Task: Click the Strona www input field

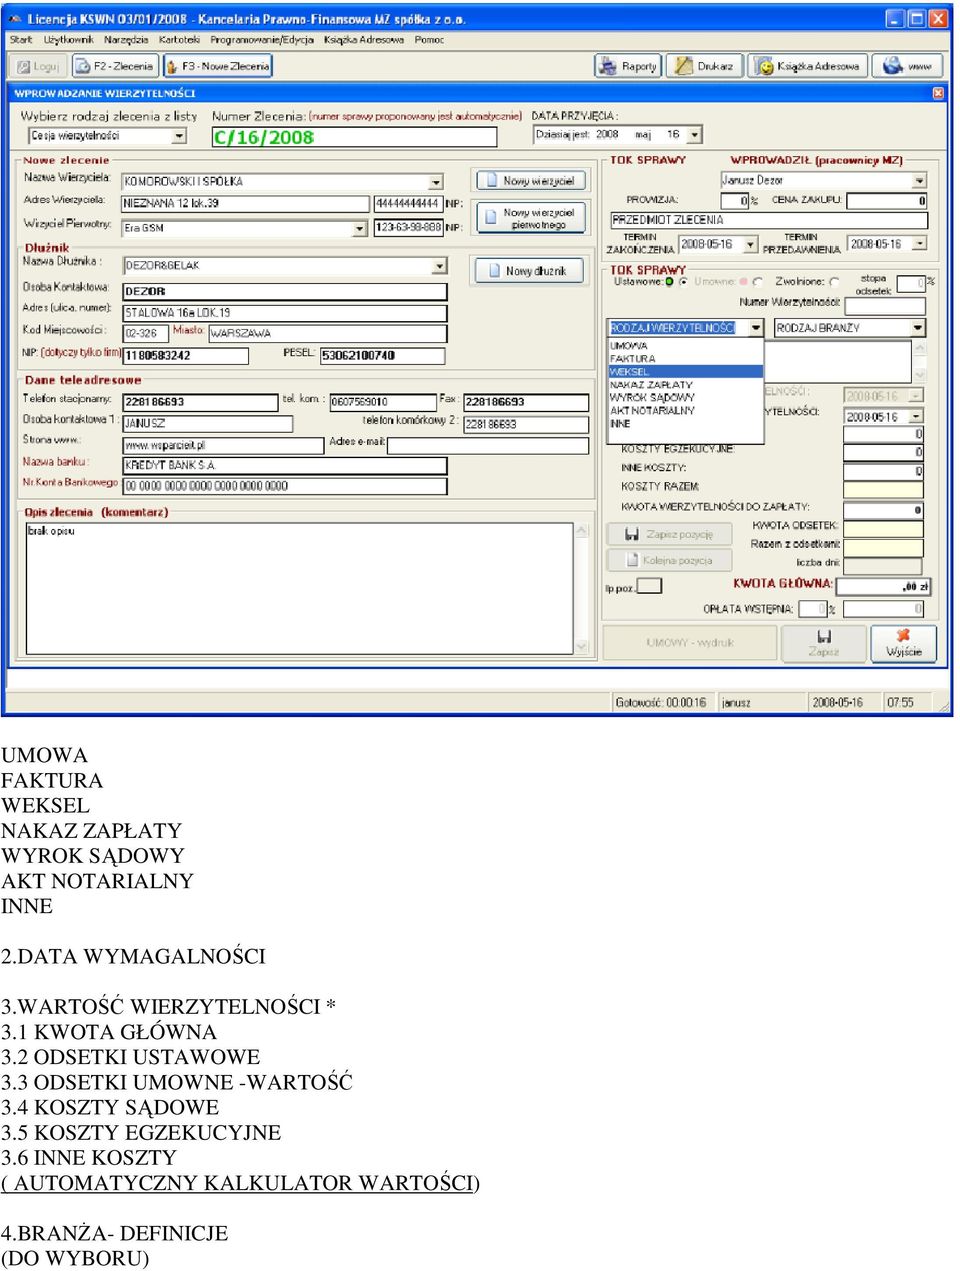Action: tap(223, 445)
